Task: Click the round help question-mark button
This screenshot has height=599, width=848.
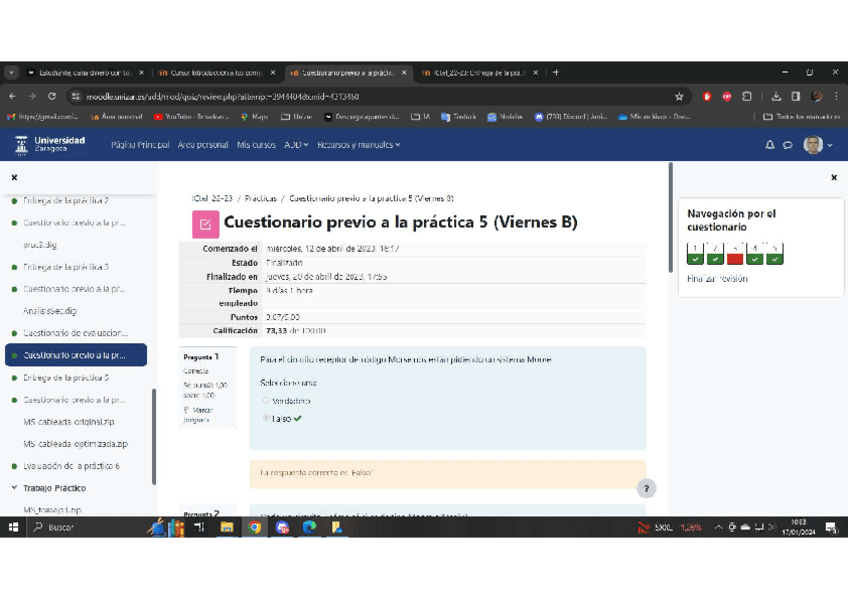Action: (x=646, y=488)
